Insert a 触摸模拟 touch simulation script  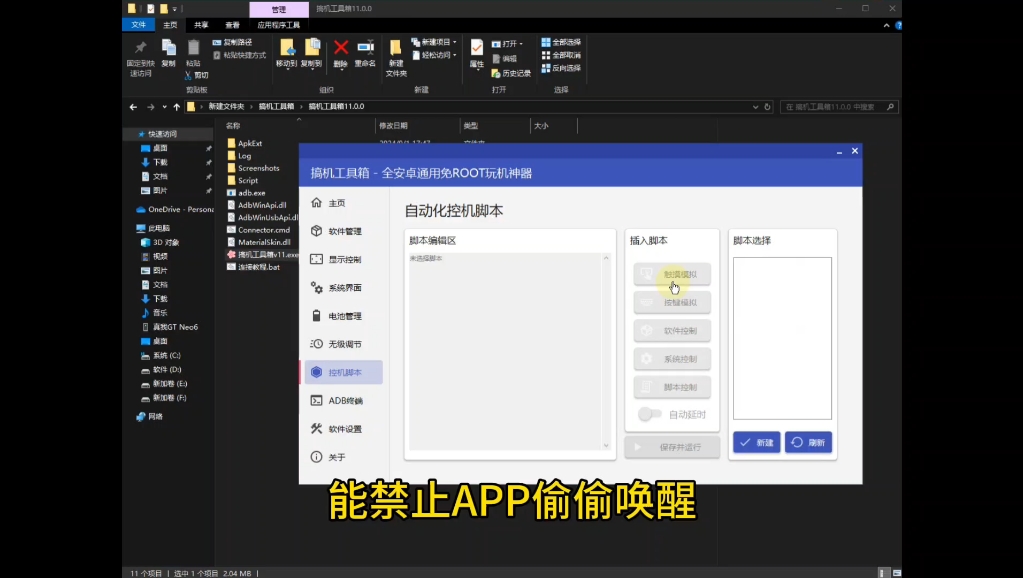[672, 274]
